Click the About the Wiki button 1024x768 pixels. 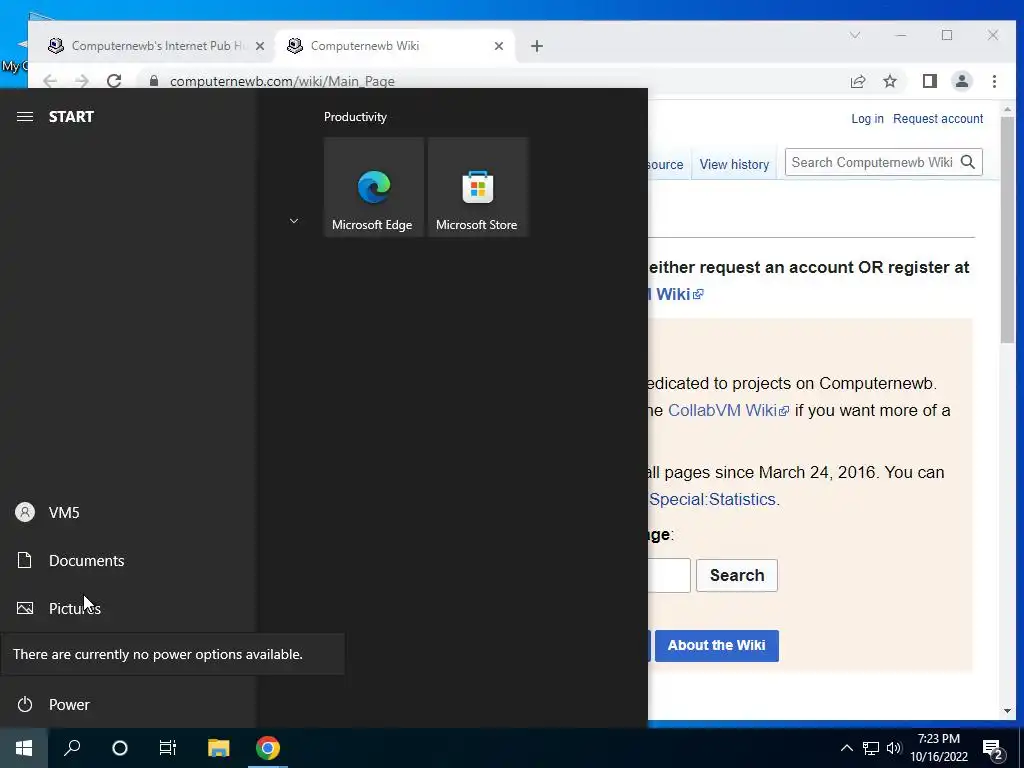[716, 646]
